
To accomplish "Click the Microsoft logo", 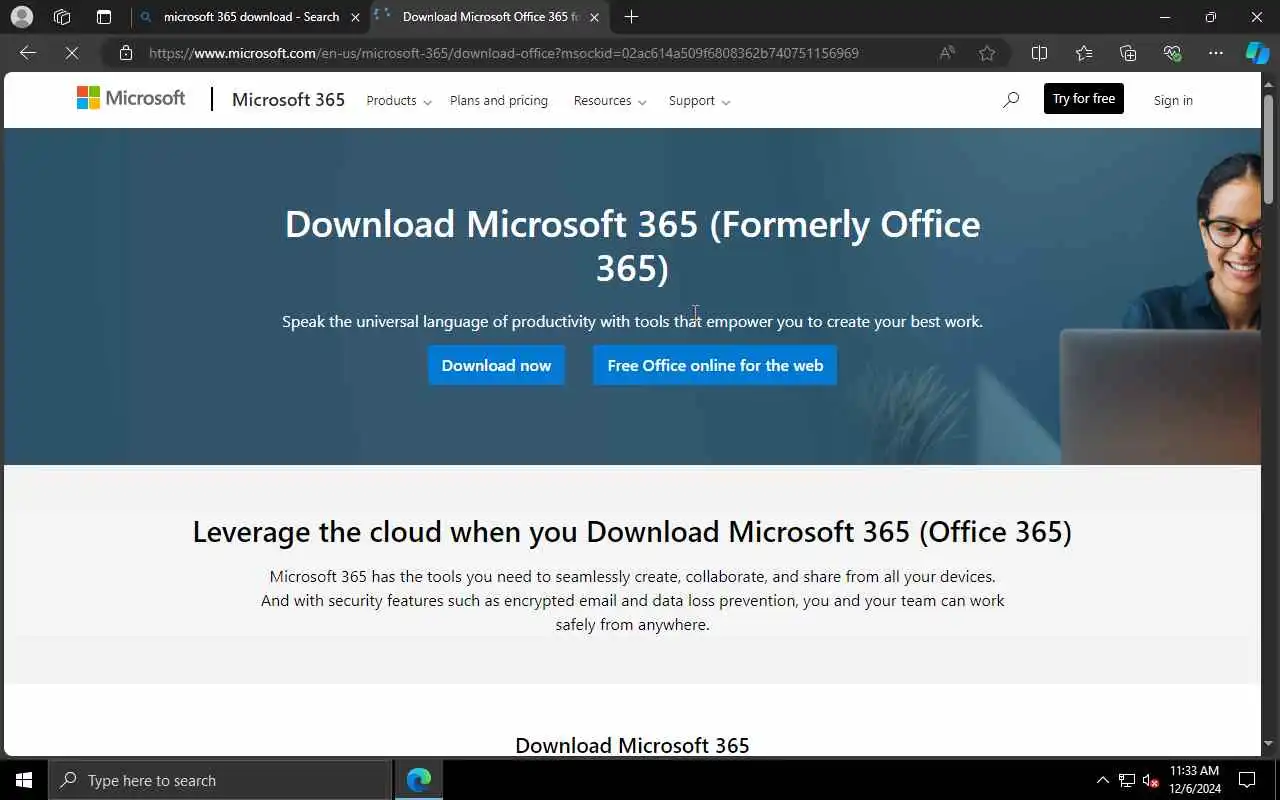I will click(x=131, y=98).
